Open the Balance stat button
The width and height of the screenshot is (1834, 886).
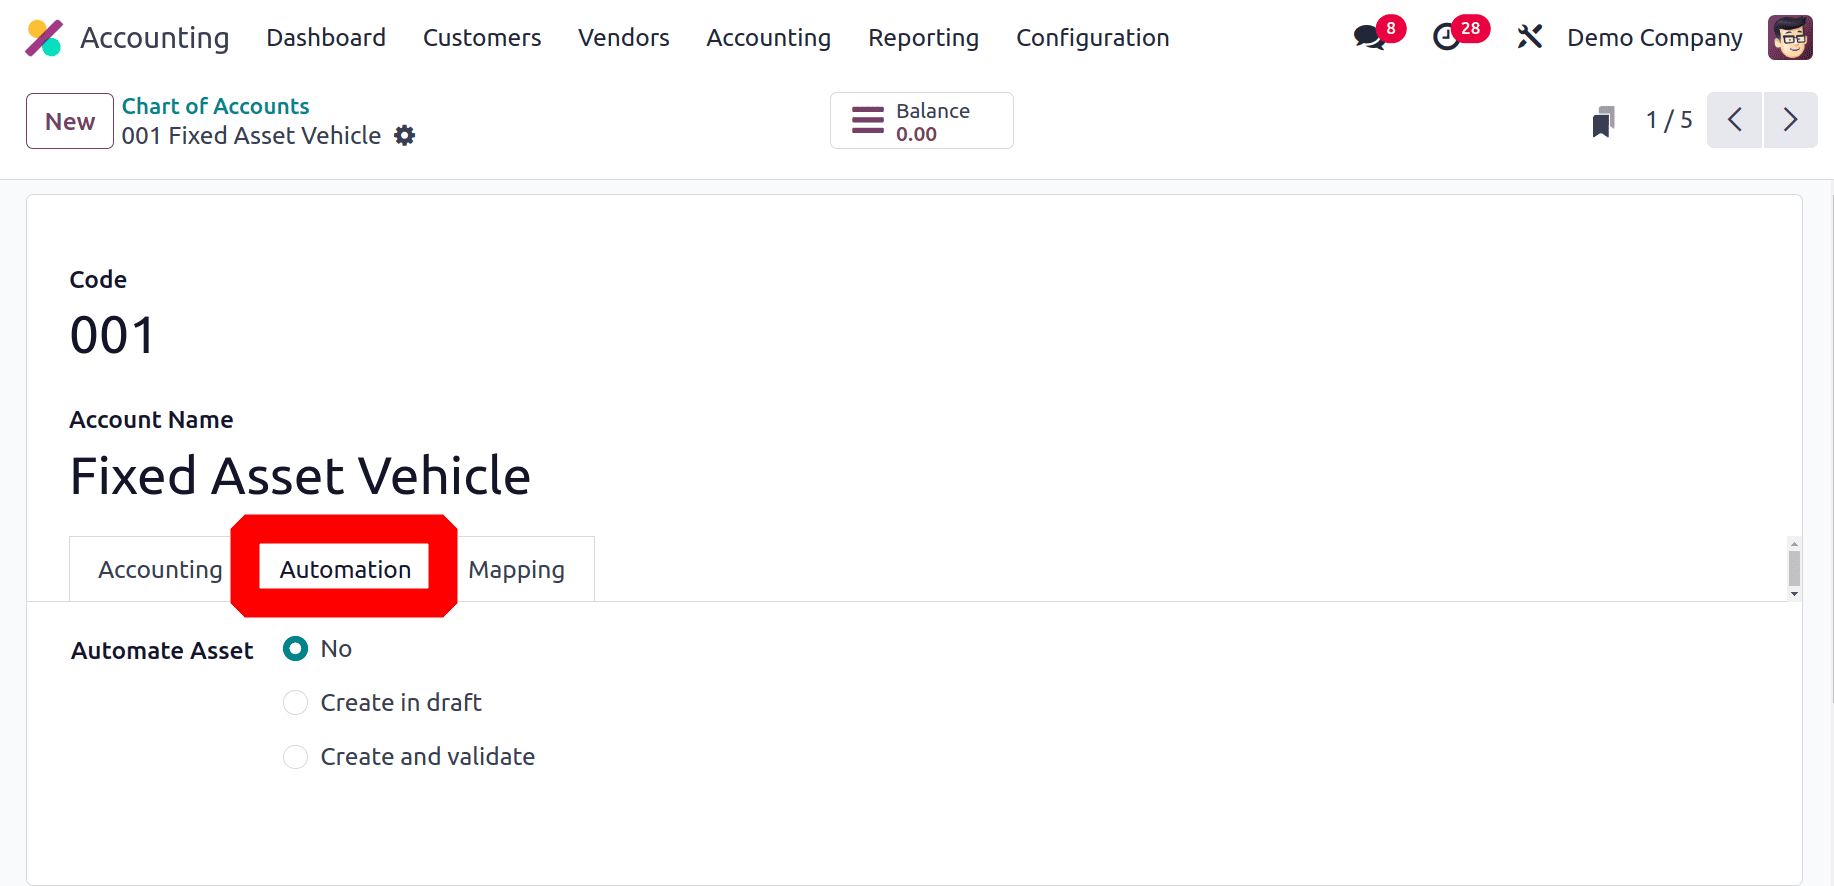coord(921,121)
